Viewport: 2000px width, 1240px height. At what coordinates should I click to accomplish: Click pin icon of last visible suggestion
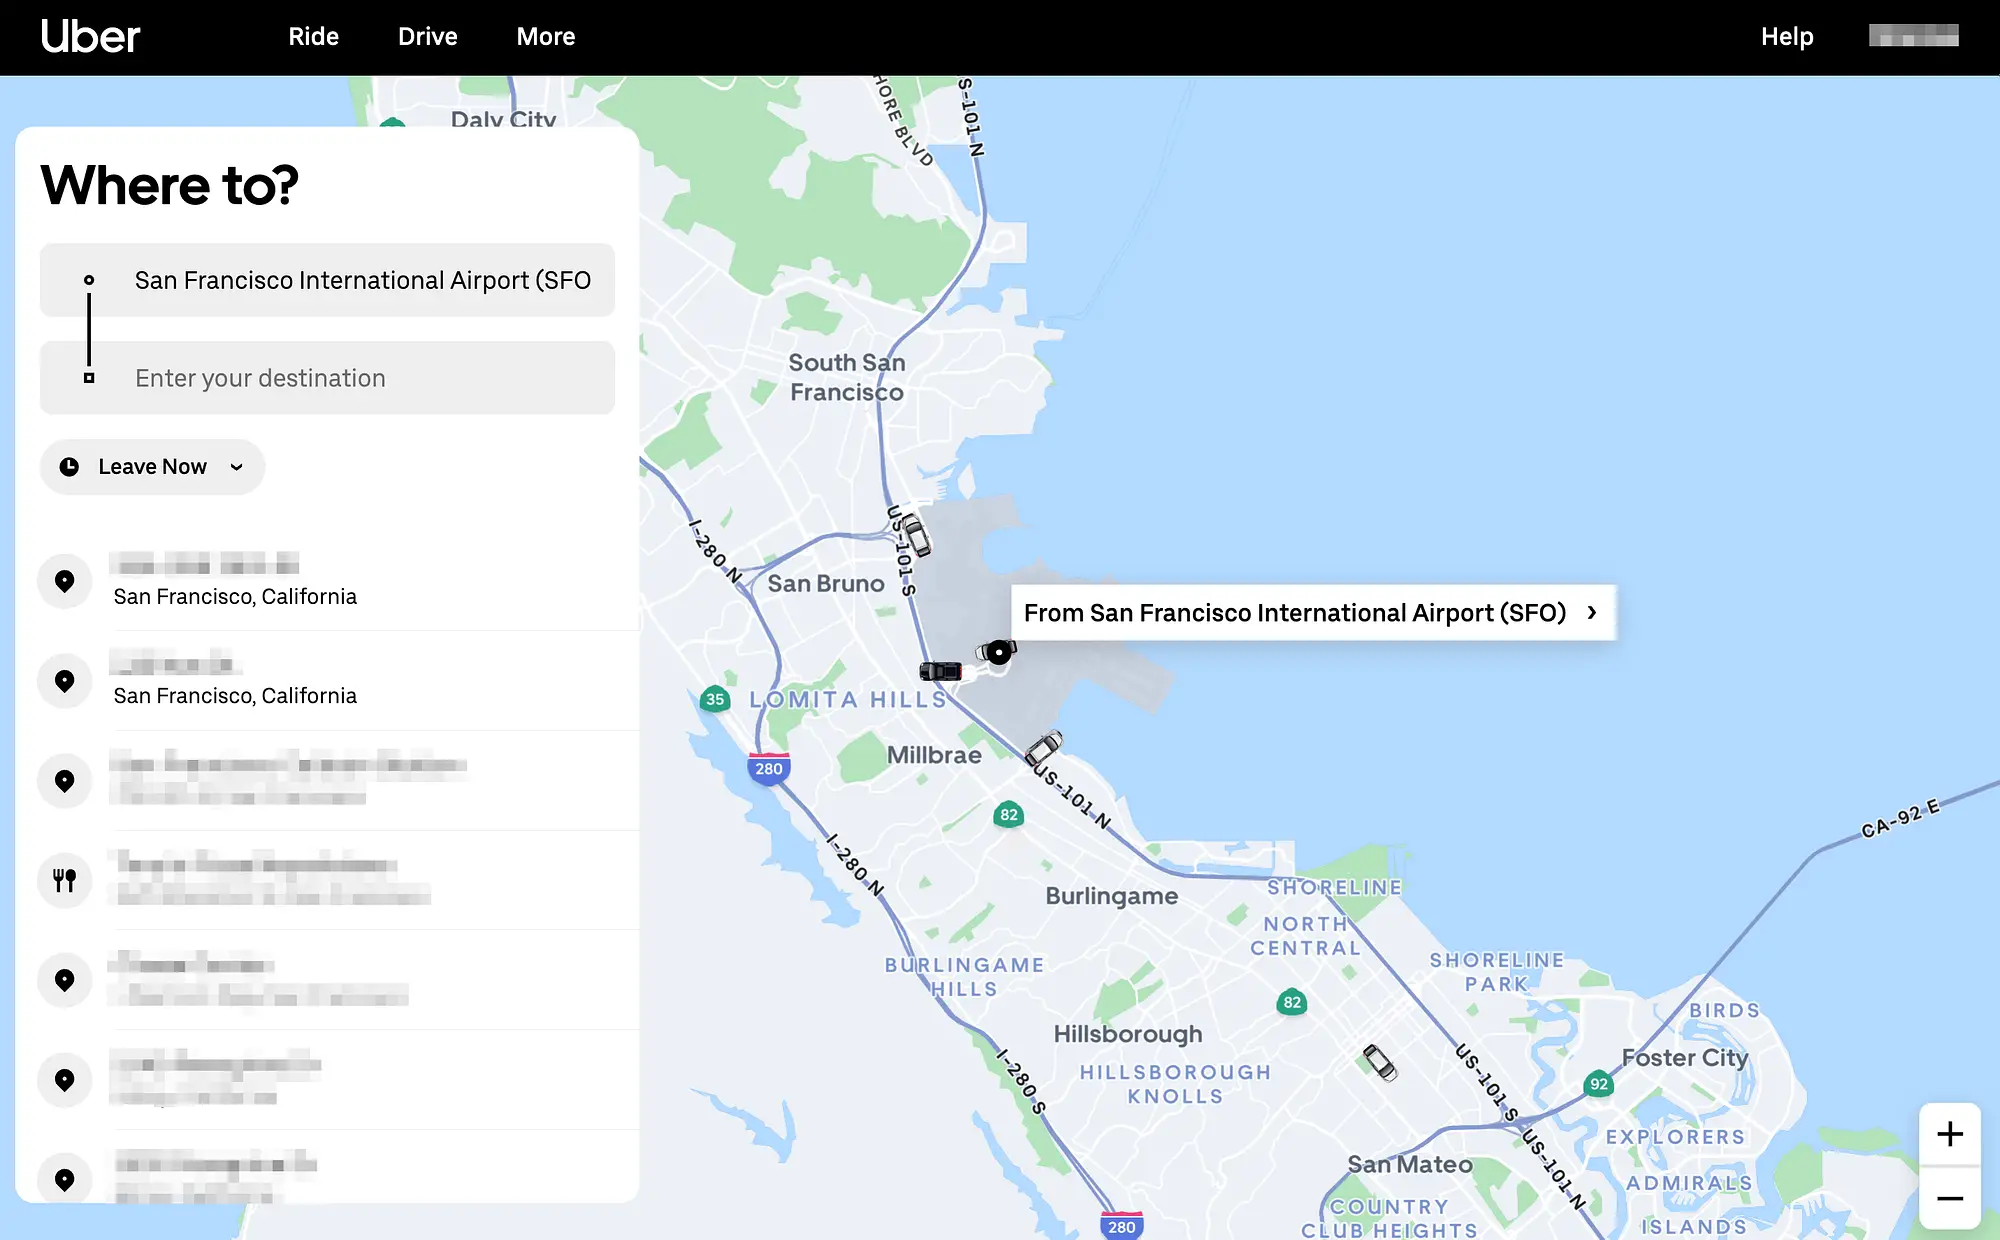click(65, 1180)
